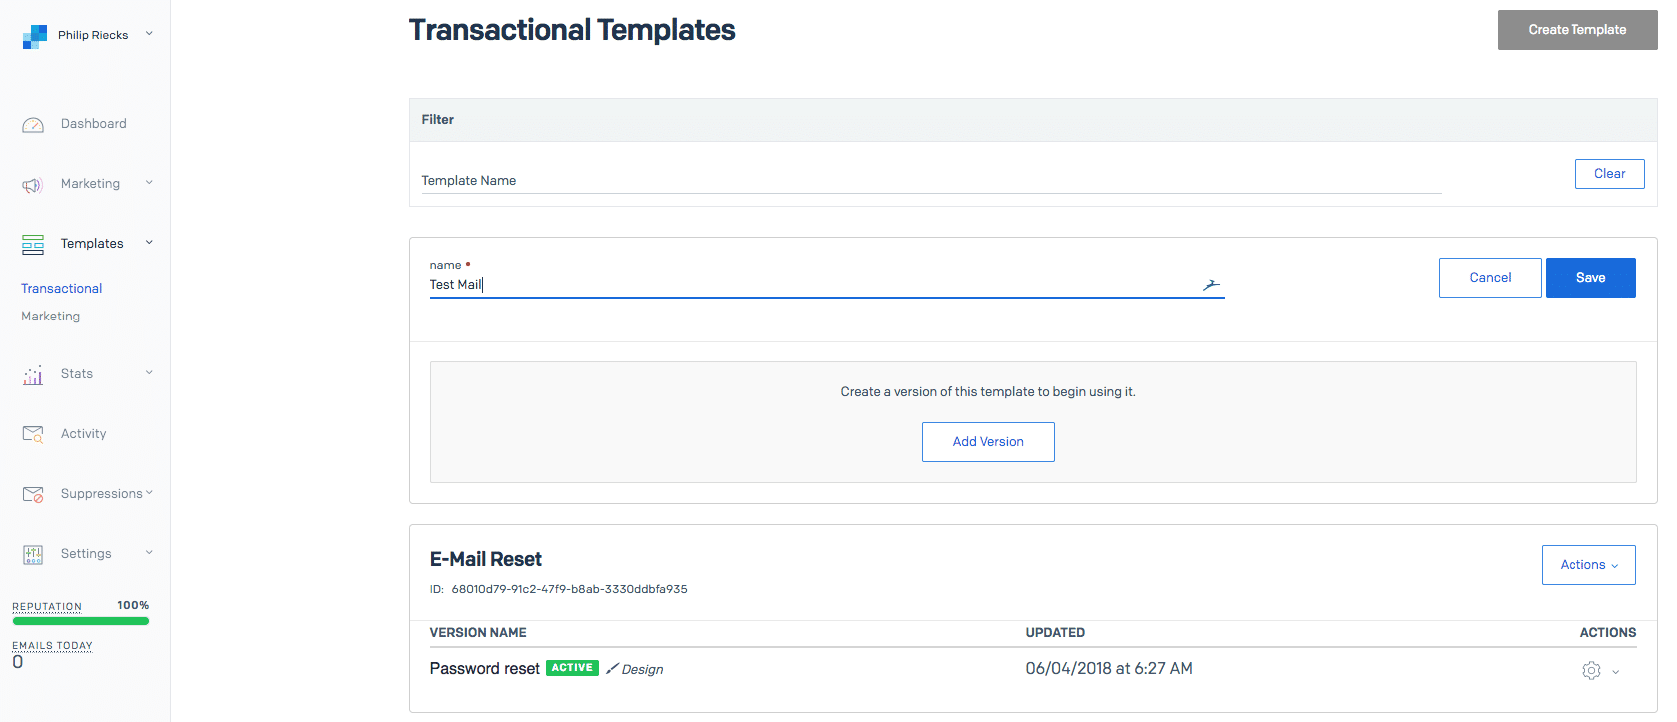
Task: Save the template name
Action: (x=1590, y=278)
